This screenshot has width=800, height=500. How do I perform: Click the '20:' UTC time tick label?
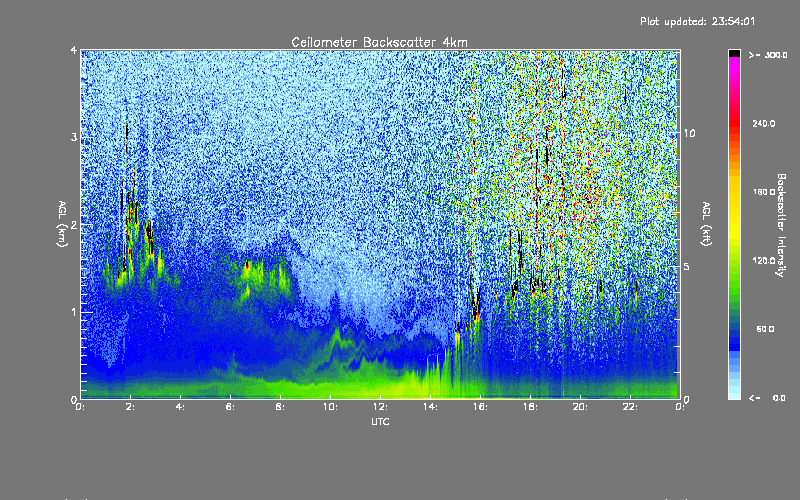tap(580, 407)
